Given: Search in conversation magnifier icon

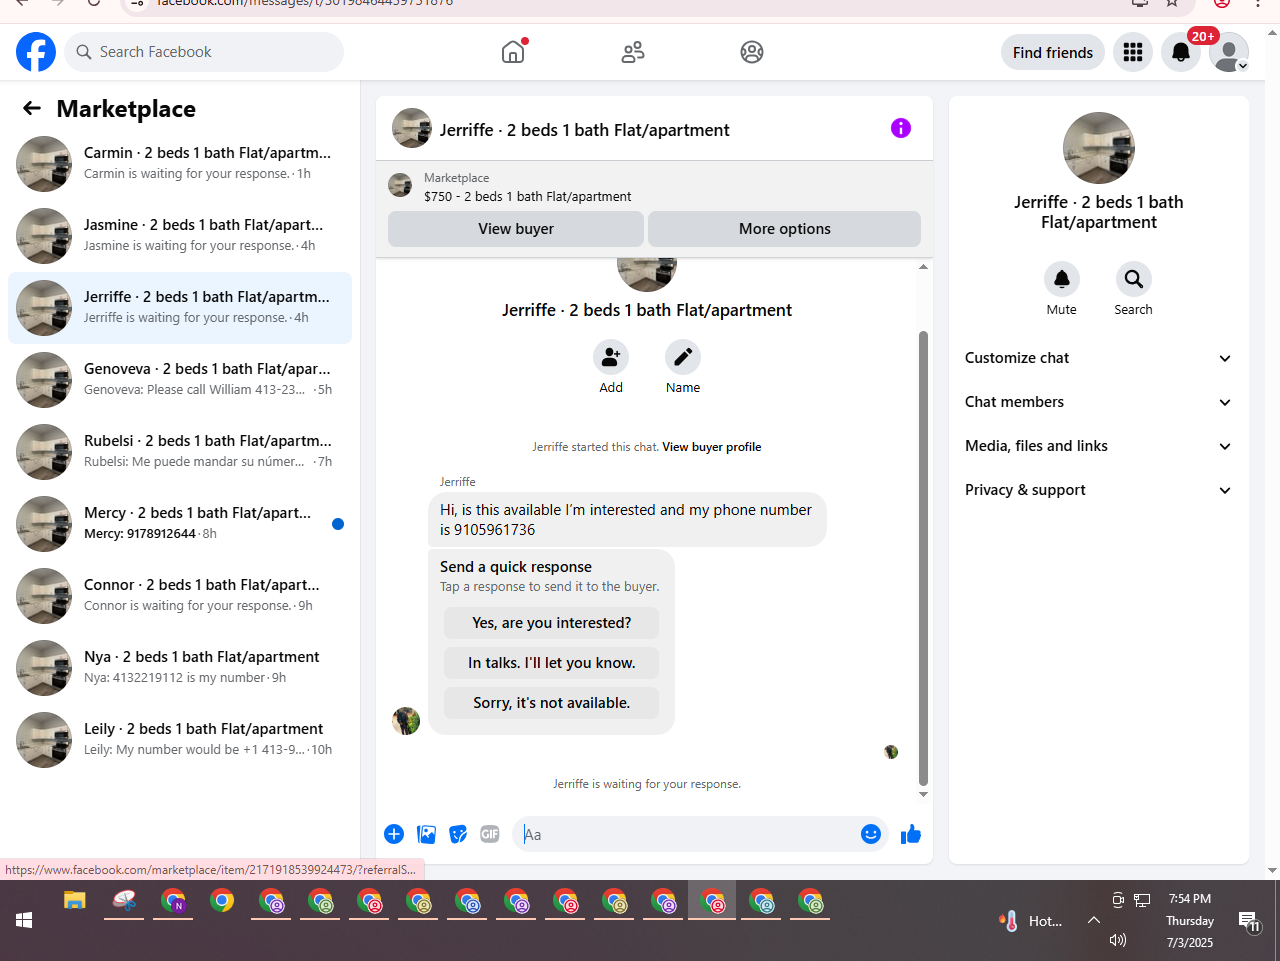Looking at the screenshot, I should 1134,279.
